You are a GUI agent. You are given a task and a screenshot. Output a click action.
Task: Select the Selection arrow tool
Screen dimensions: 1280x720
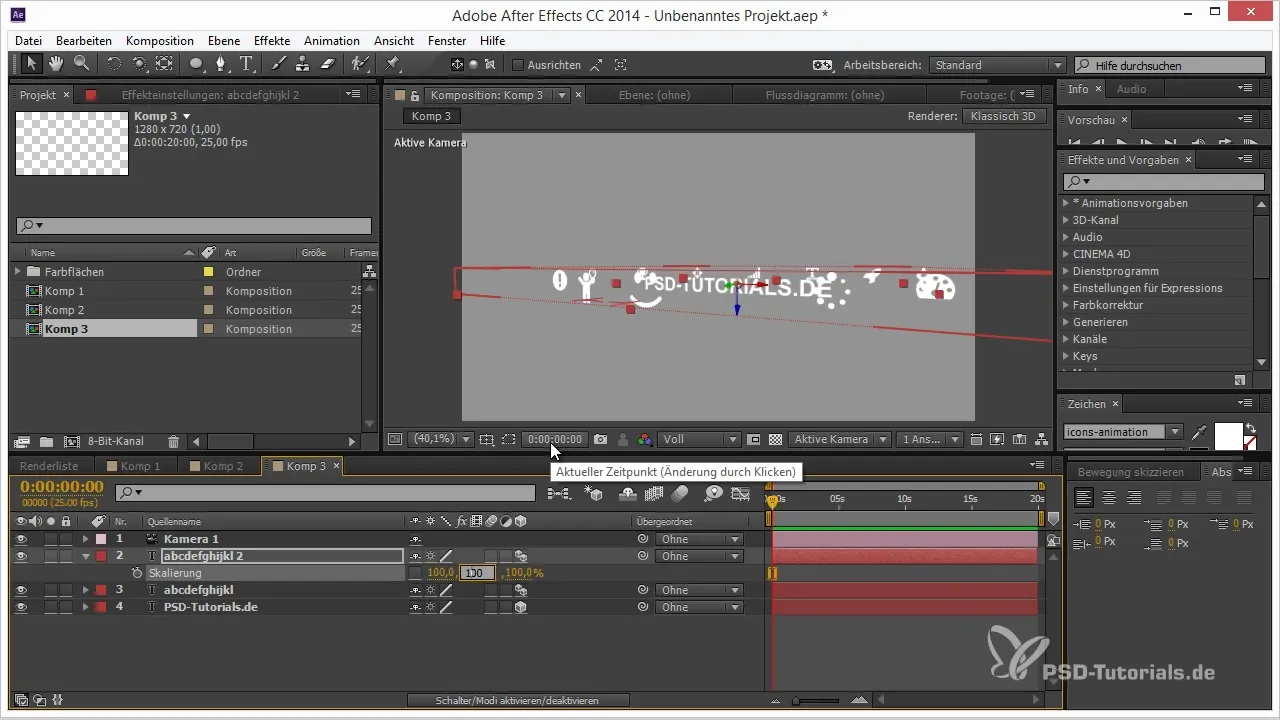[32, 64]
